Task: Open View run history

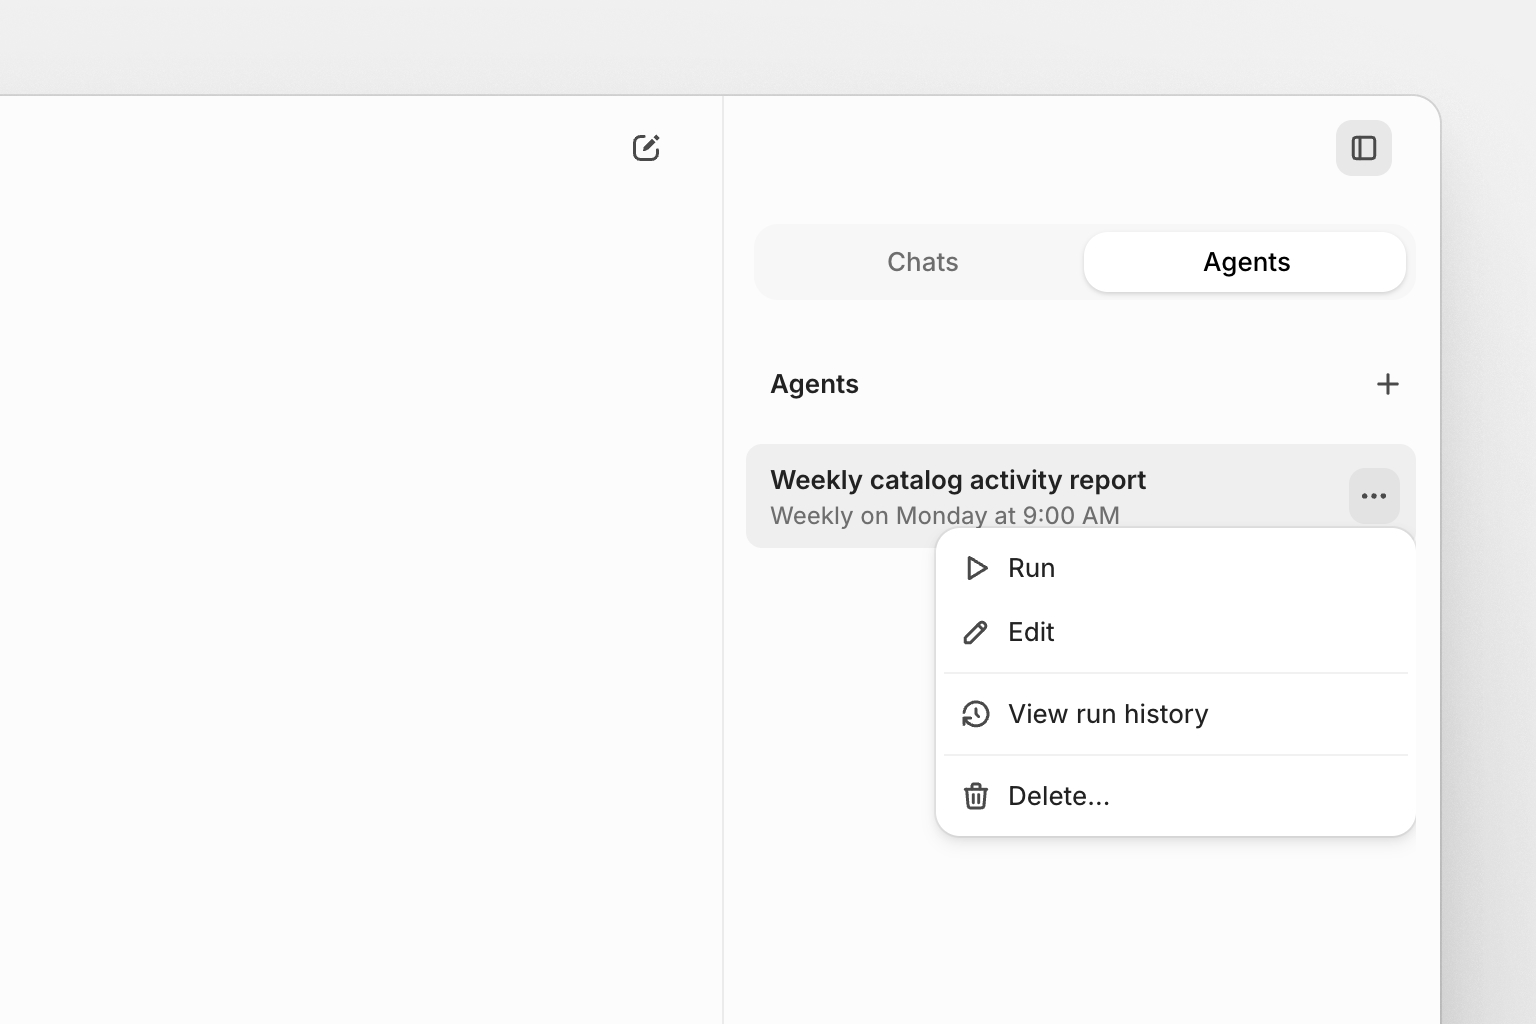Action: pyautogui.click(x=1108, y=714)
